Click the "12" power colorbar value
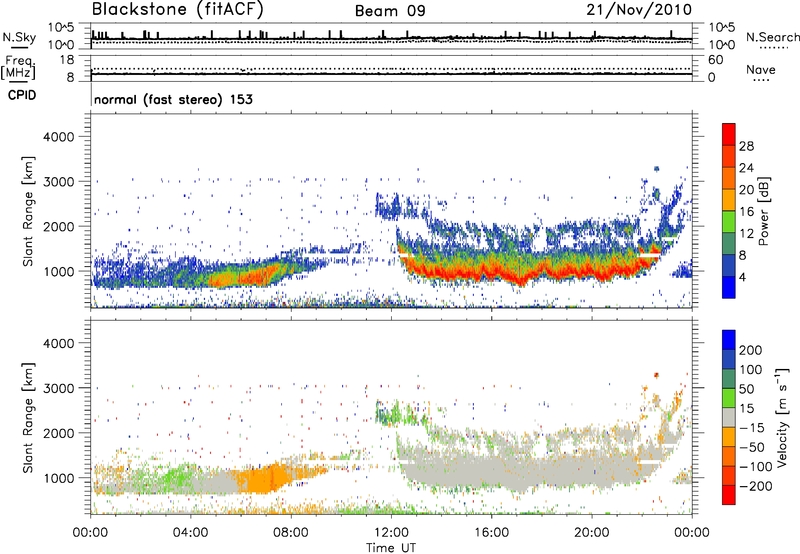The width and height of the screenshot is (800, 554). [746, 234]
